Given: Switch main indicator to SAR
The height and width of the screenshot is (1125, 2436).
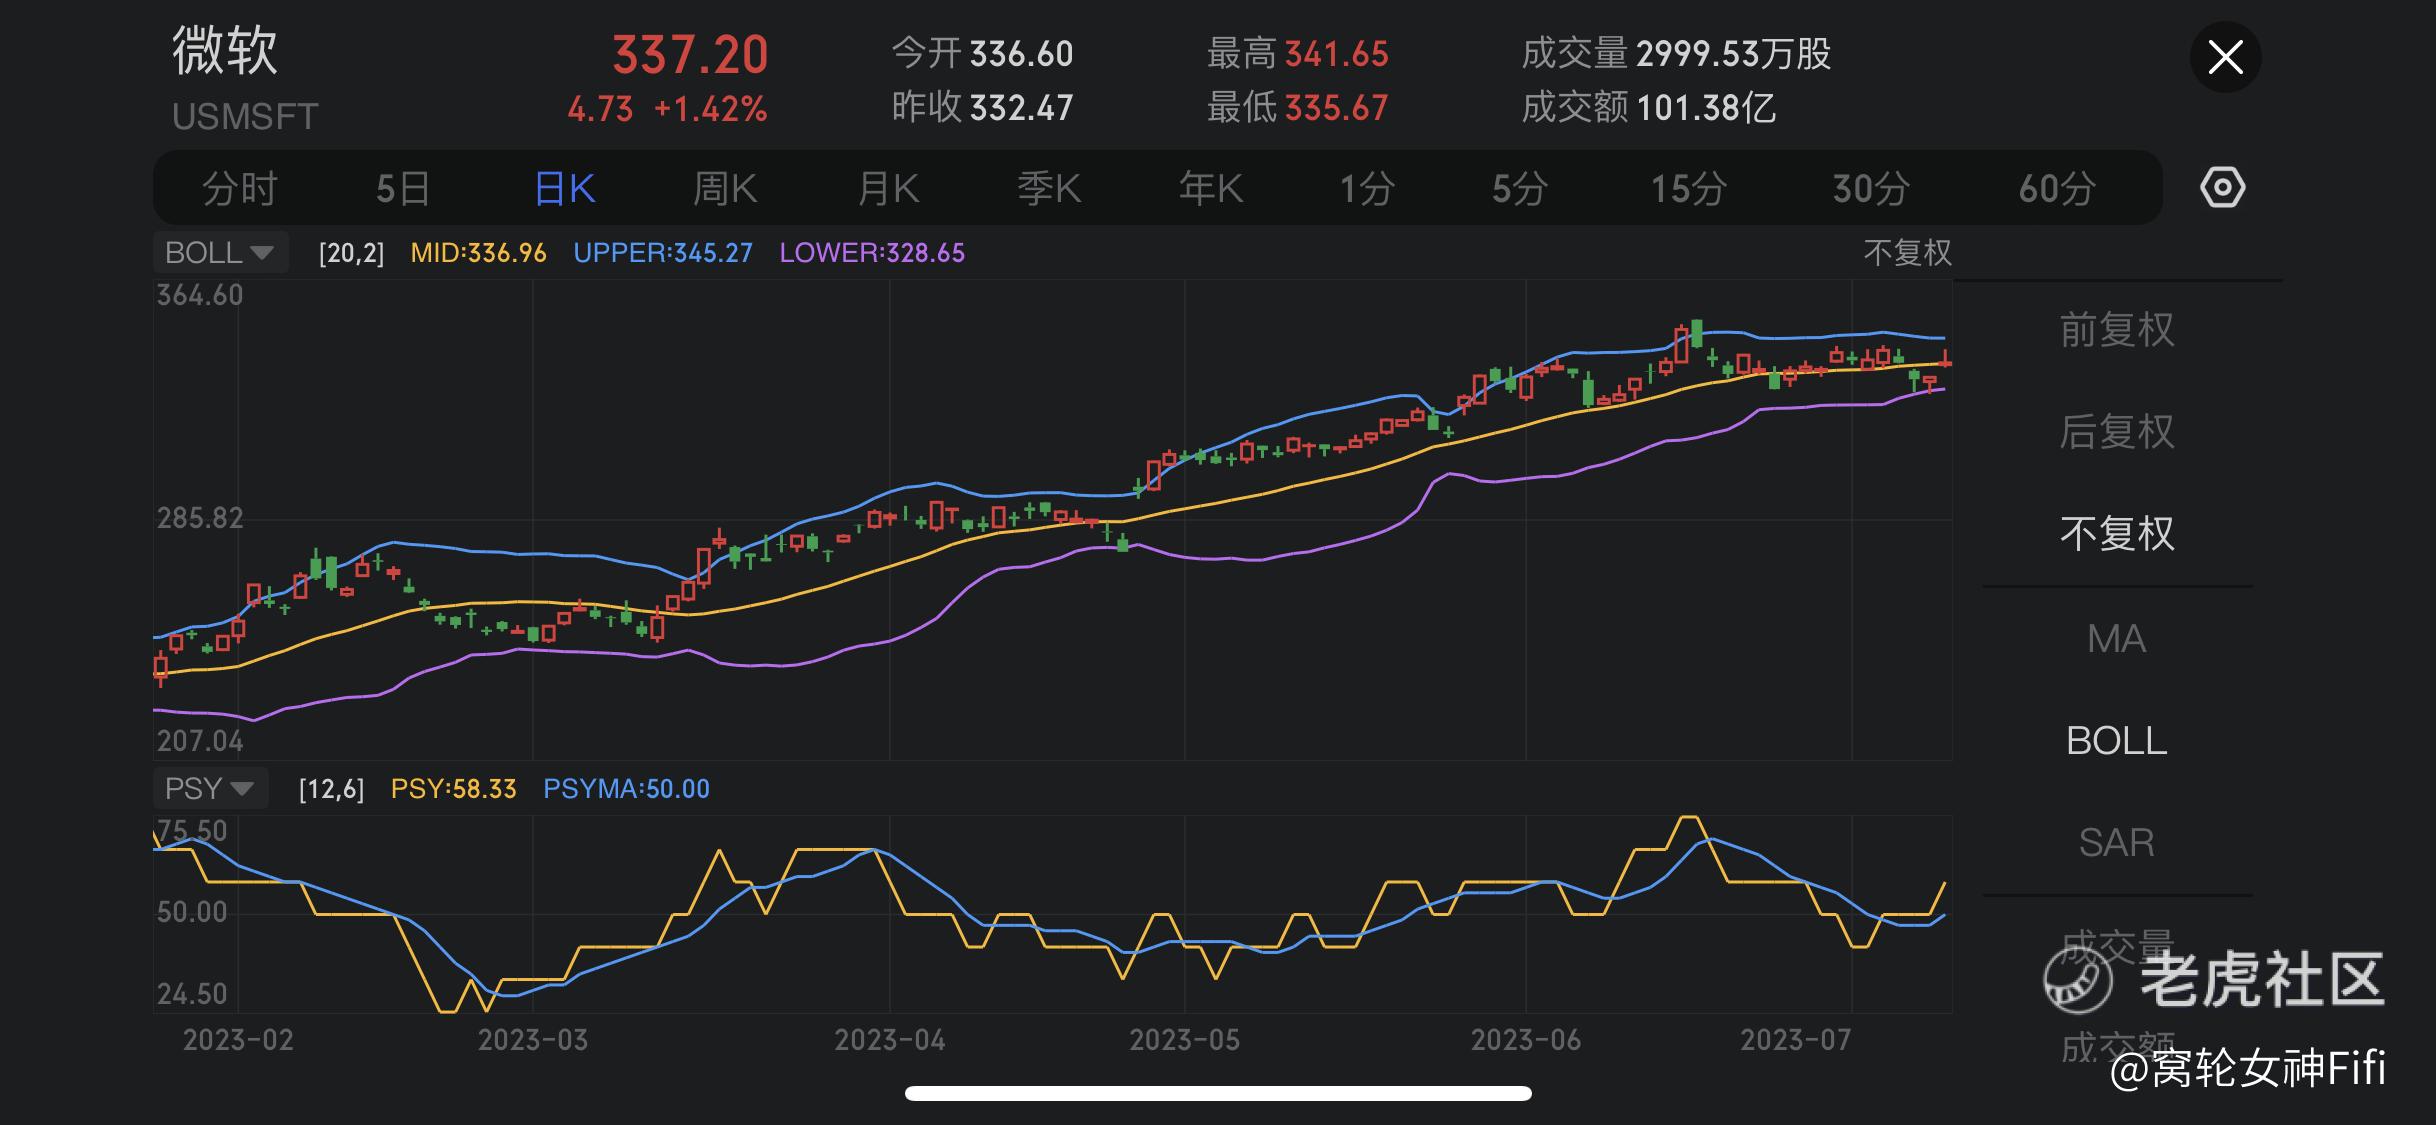Looking at the screenshot, I should click(2116, 843).
